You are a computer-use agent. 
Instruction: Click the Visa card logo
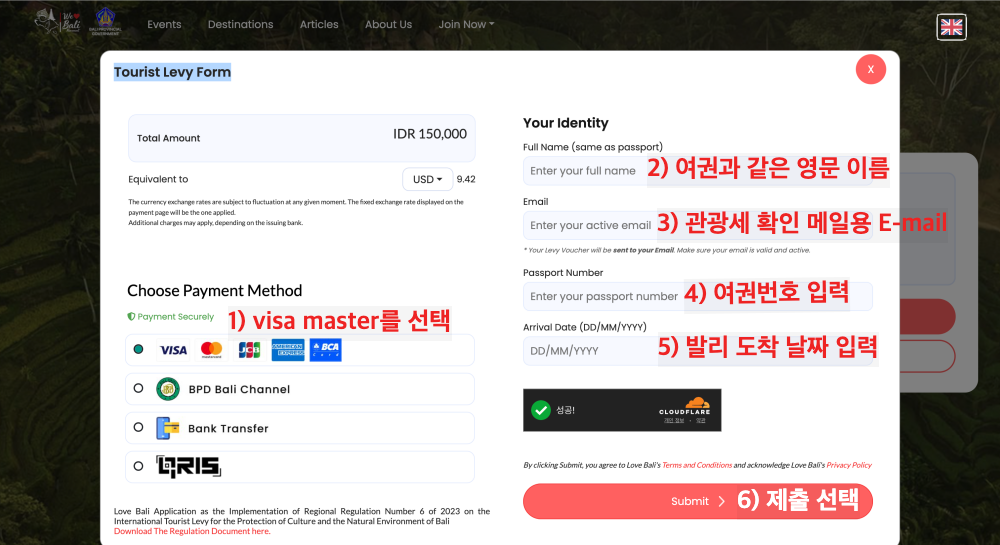coord(173,350)
